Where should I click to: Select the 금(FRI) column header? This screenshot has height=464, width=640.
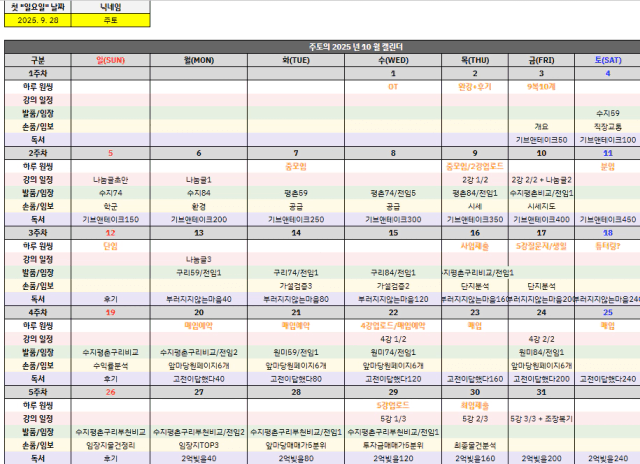[x=541, y=60]
